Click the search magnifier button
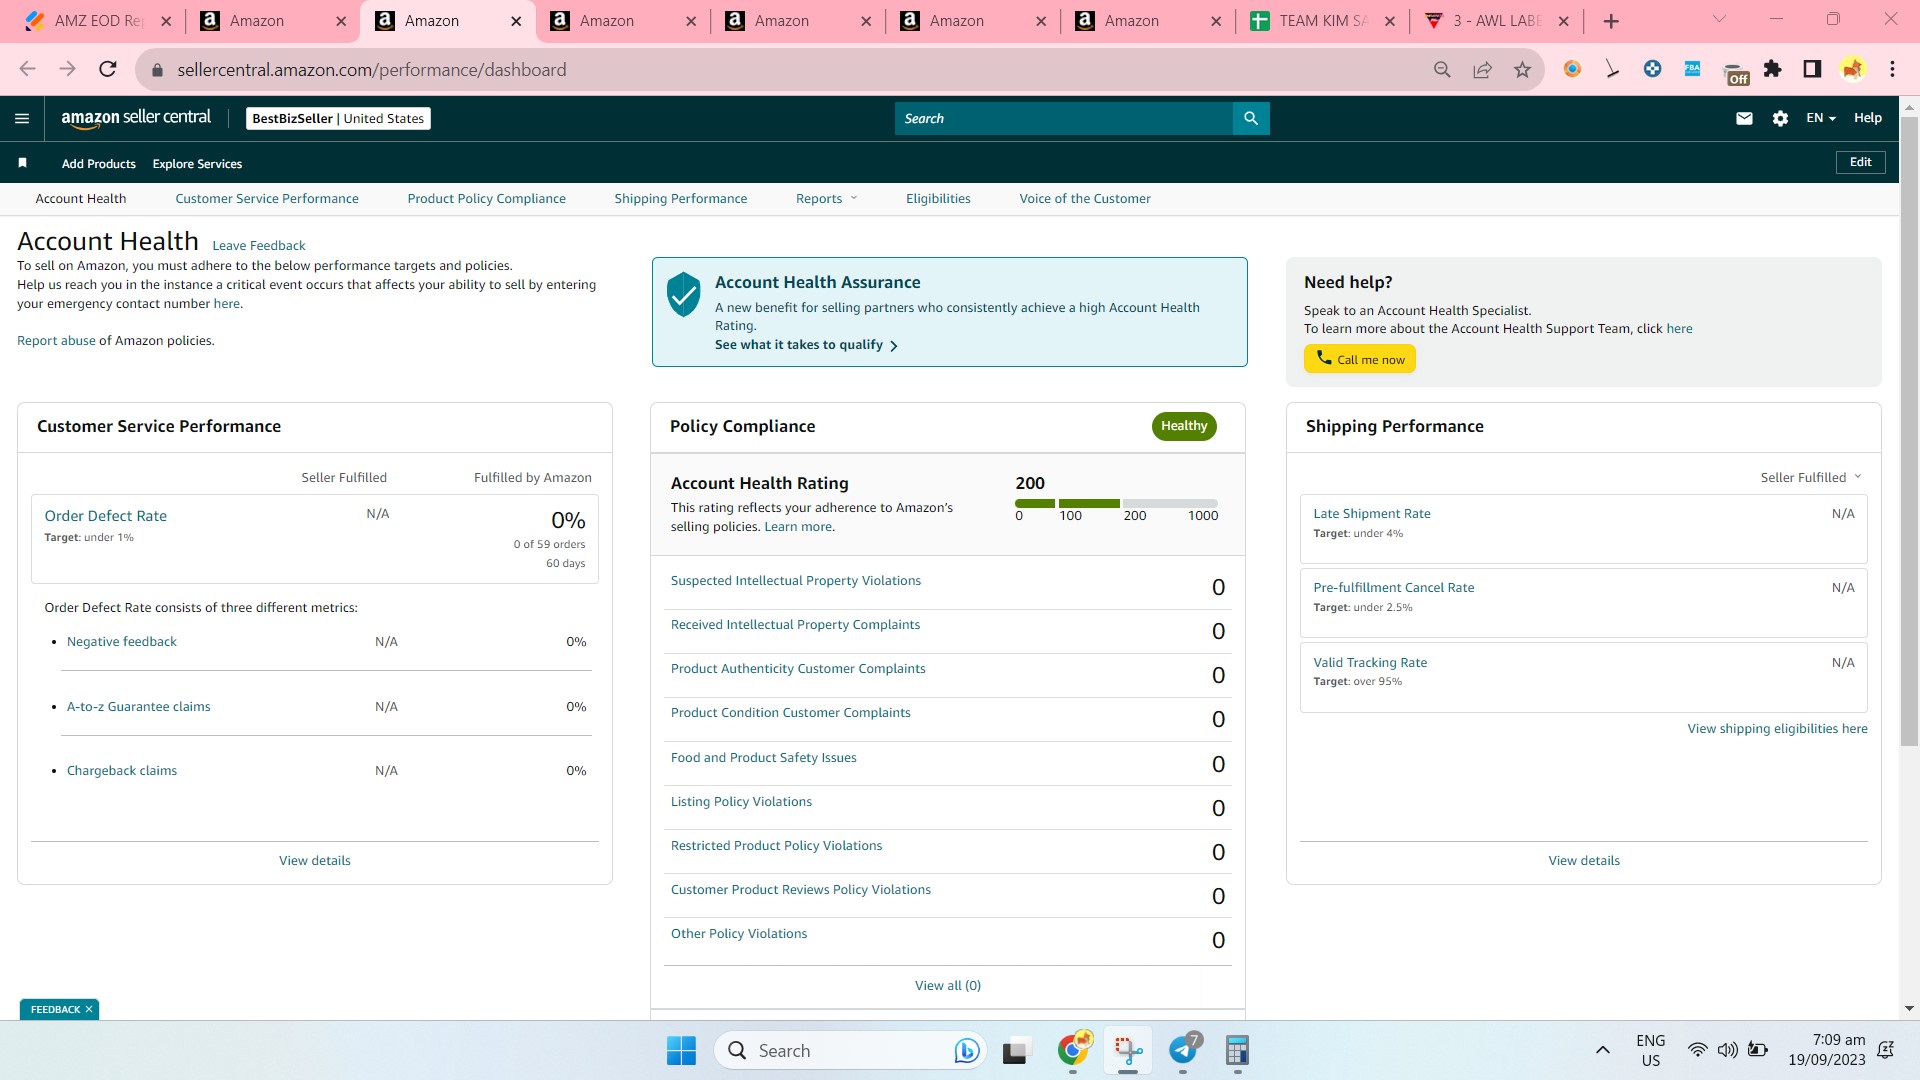The image size is (1920, 1080). (1251, 118)
